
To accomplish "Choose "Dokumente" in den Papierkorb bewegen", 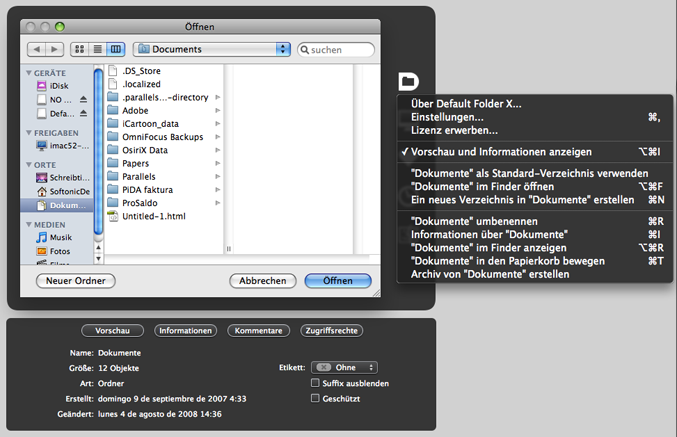I will (535, 261).
